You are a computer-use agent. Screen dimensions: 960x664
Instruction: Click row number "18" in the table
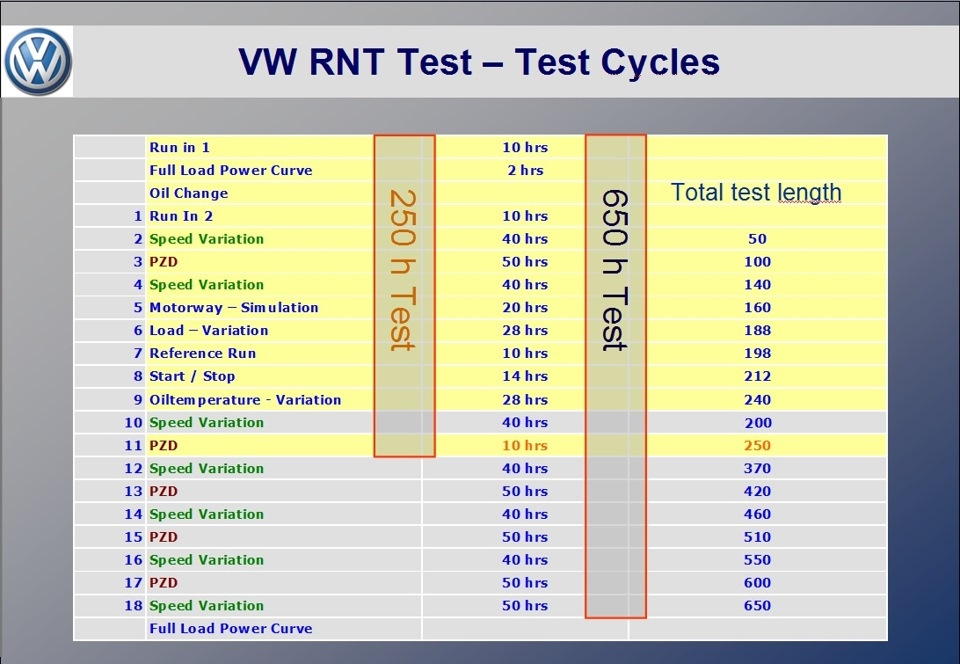point(133,606)
